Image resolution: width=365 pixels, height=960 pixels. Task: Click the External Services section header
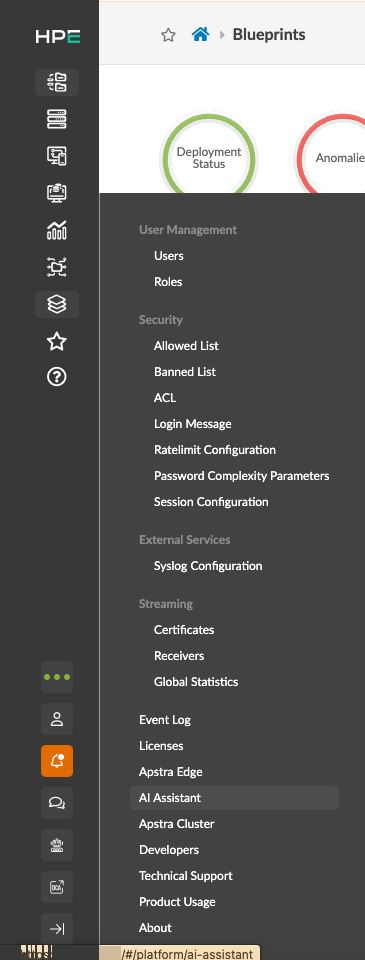point(185,540)
